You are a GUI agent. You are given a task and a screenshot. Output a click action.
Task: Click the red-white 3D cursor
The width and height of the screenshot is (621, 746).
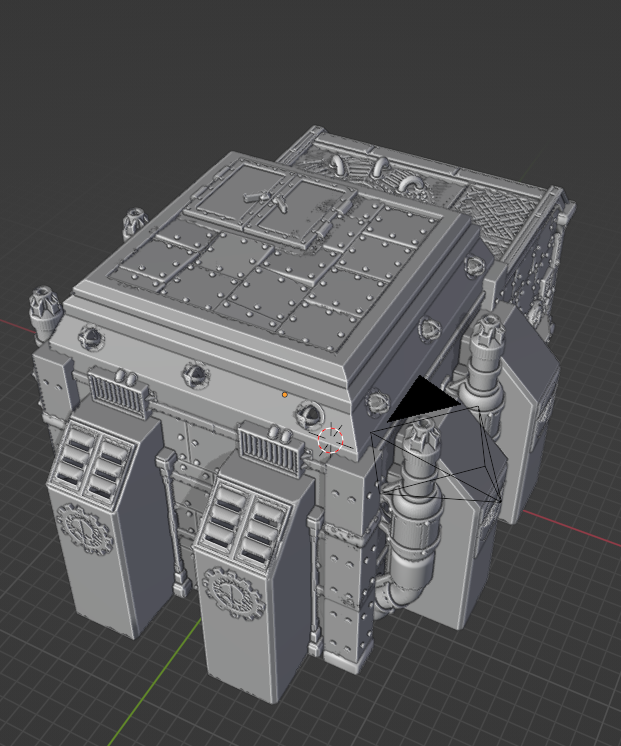[331, 440]
